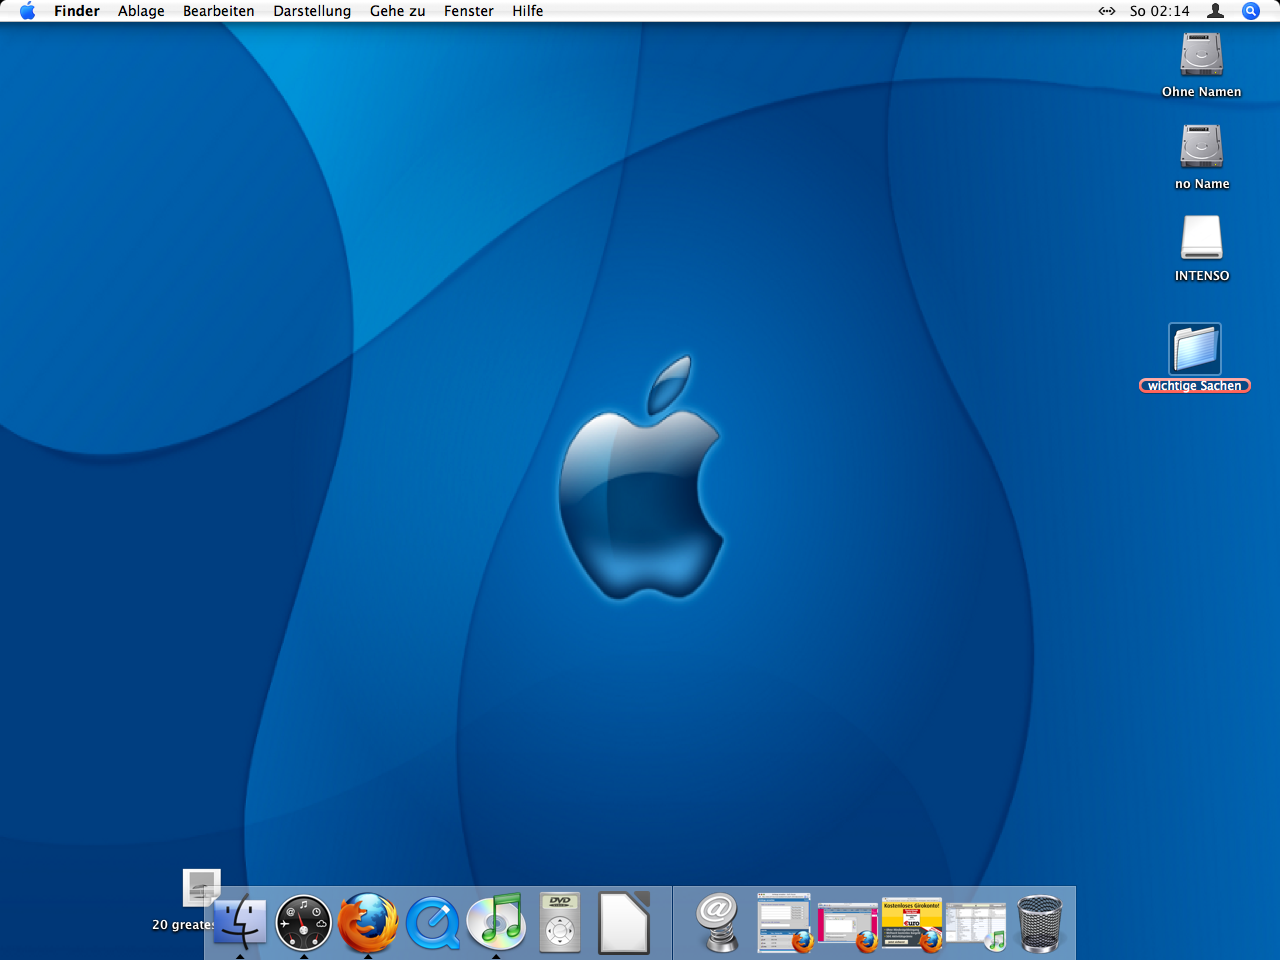Screen dimensions: 1280x960
Task: Click the Trash bin in the dock
Action: [x=1040, y=922]
